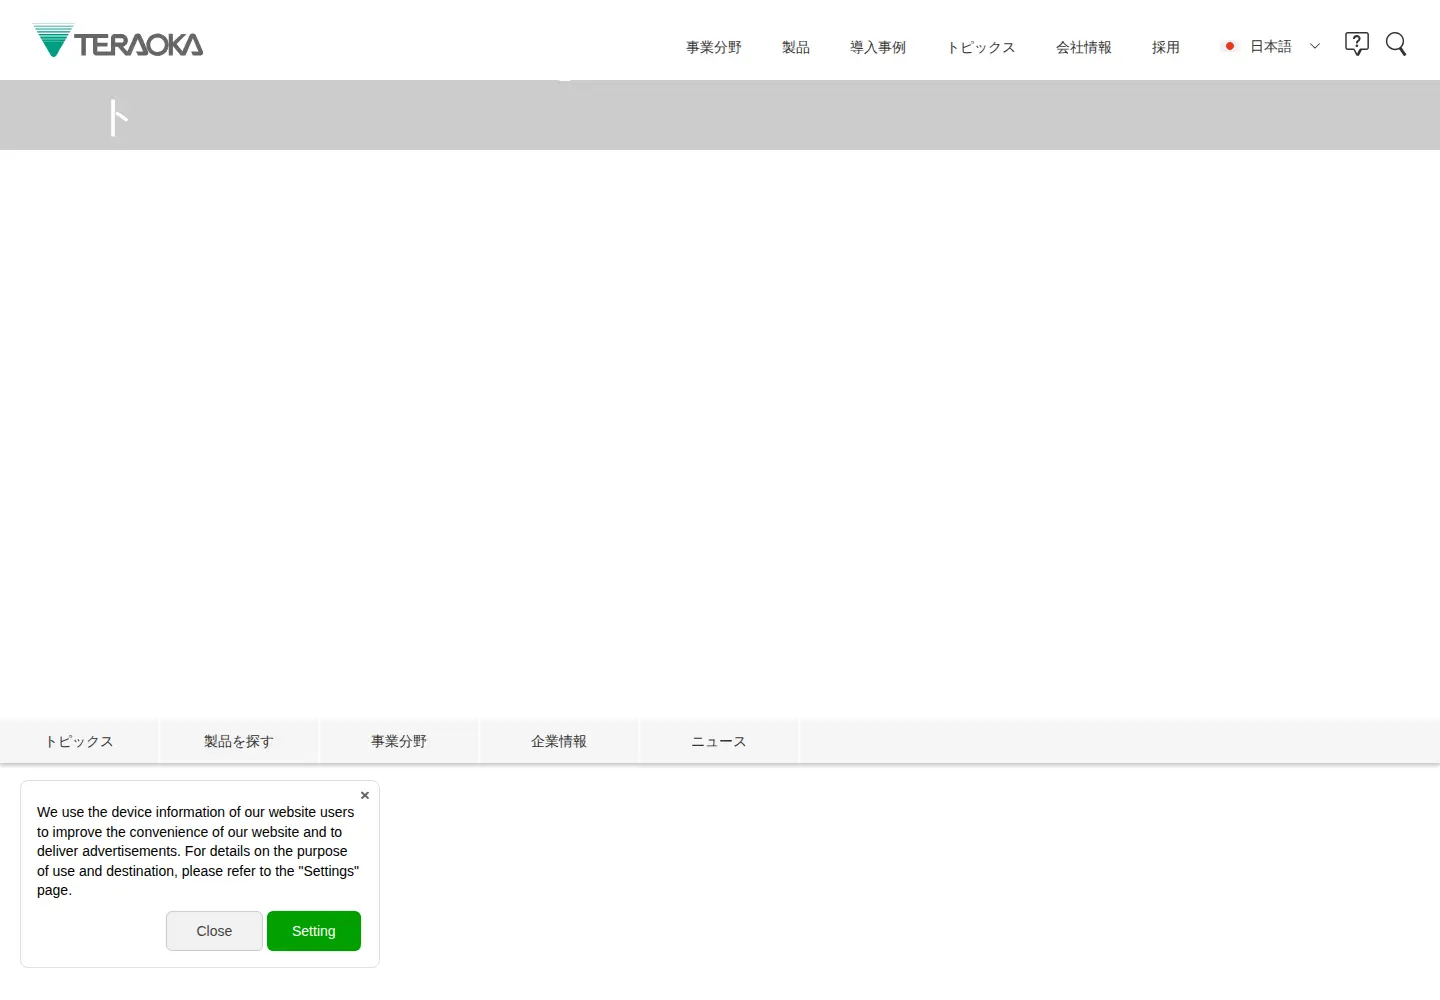Click the Close button in cookie notice
The image size is (1440, 1000).
[x=214, y=931]
